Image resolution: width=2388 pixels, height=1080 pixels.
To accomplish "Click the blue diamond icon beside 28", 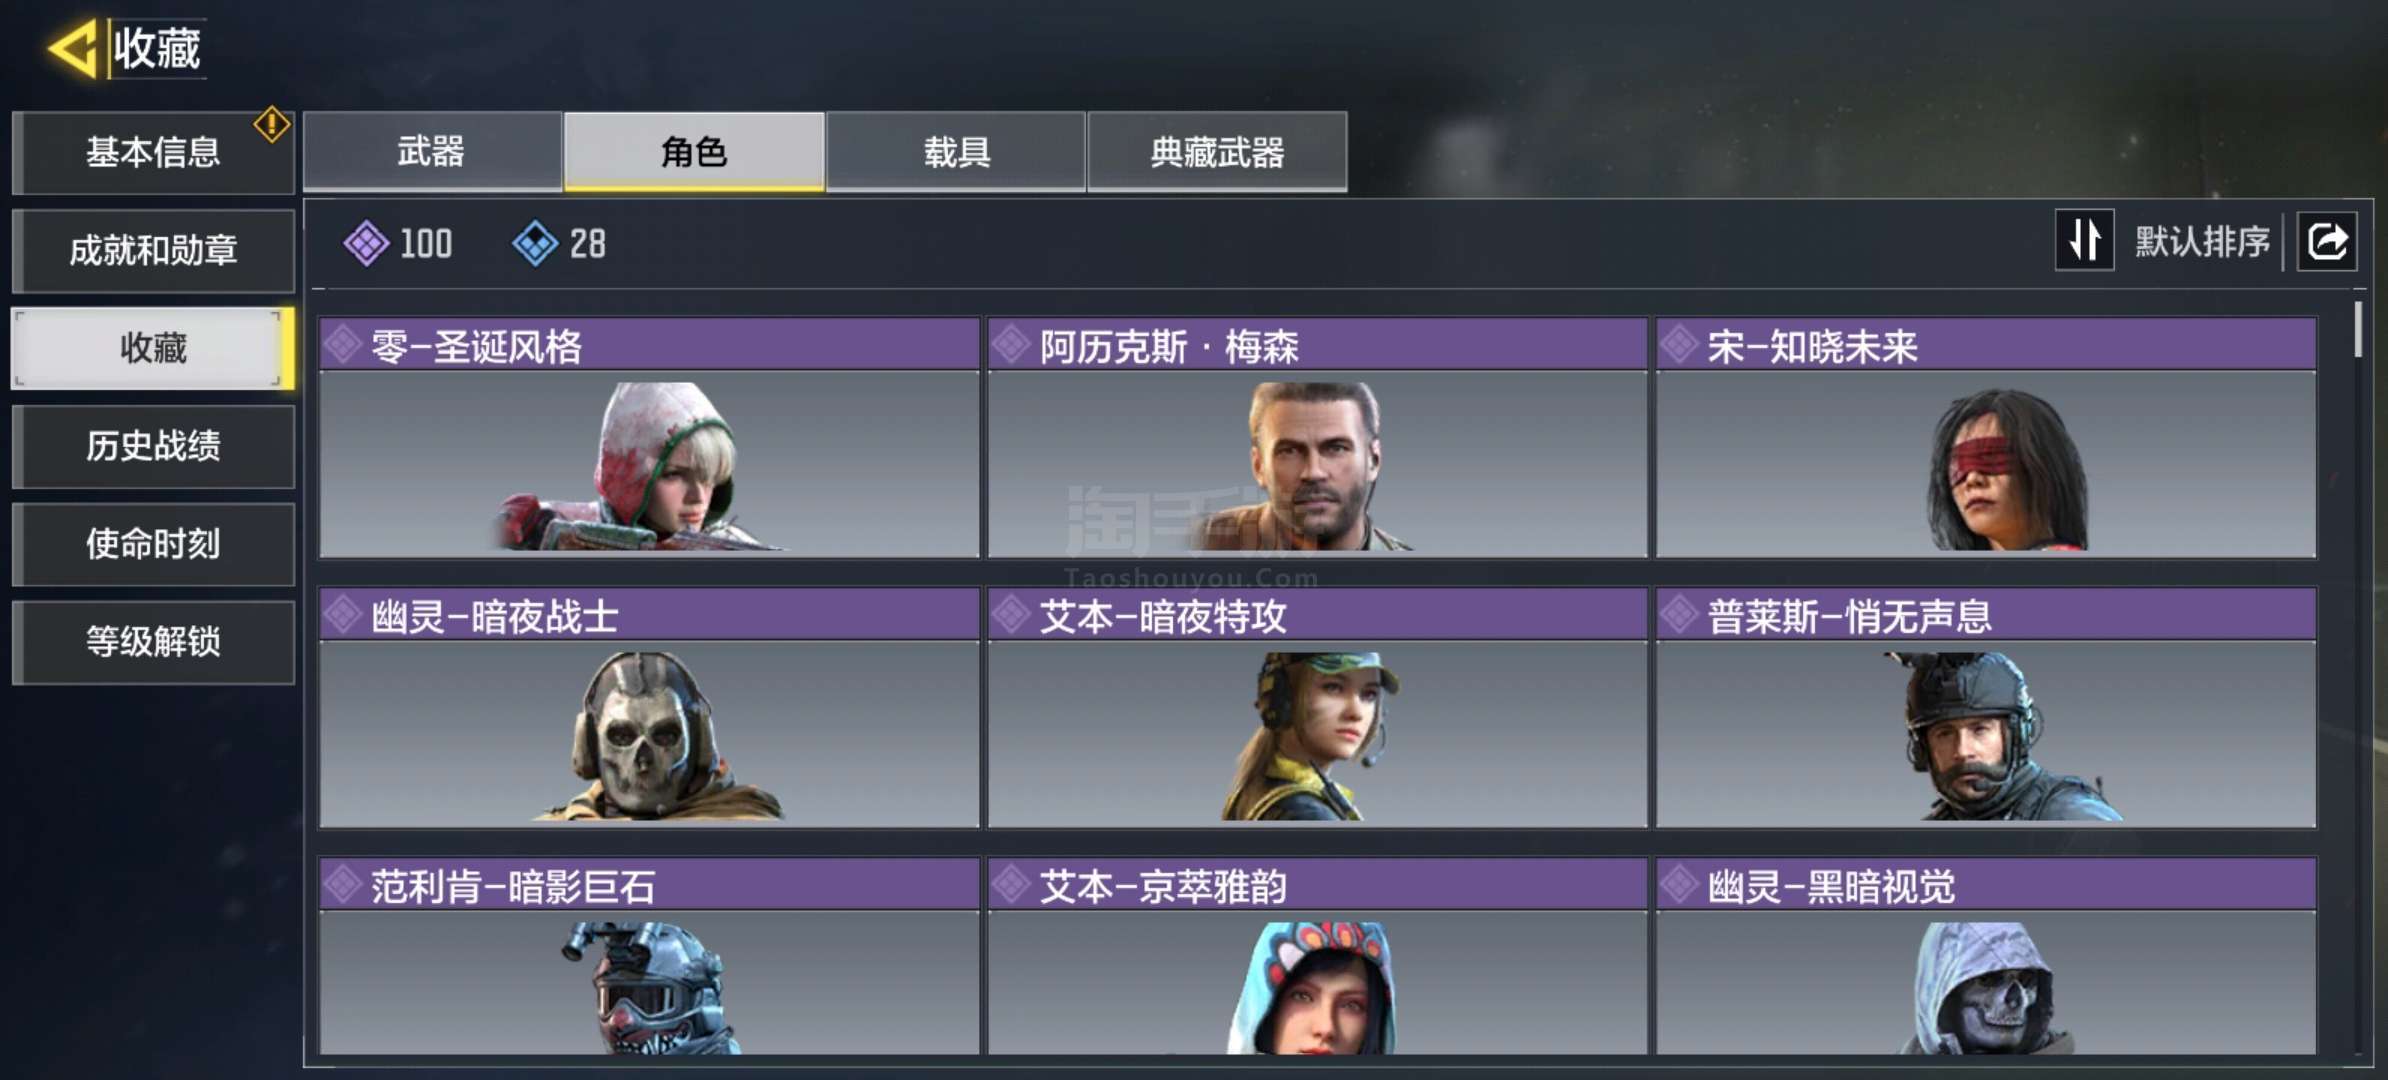I will coord(535,243).
